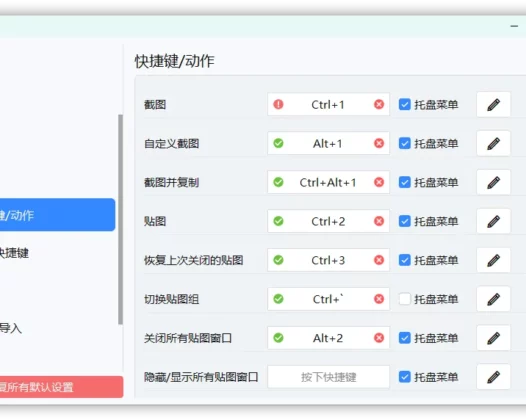Click the 自定义截图 row label

tap(171, 144)
